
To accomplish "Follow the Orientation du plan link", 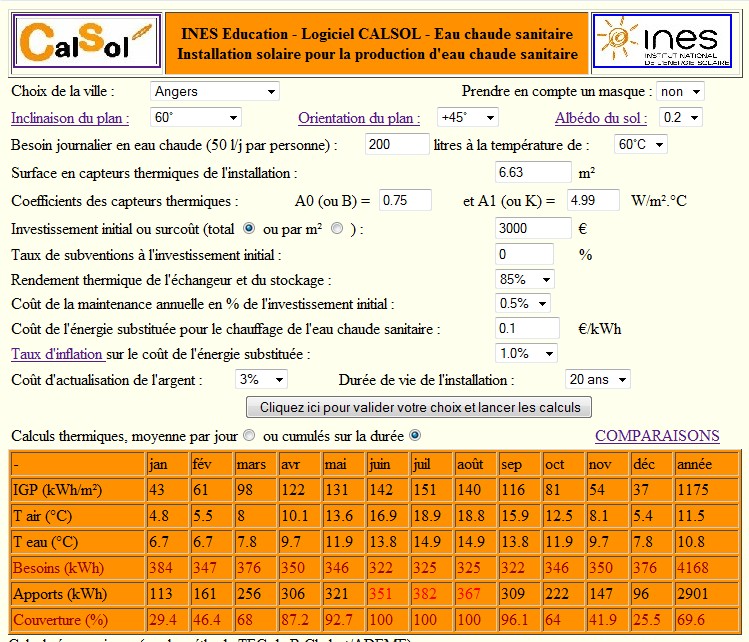I will pyautogui.click(x=359, y=118).
